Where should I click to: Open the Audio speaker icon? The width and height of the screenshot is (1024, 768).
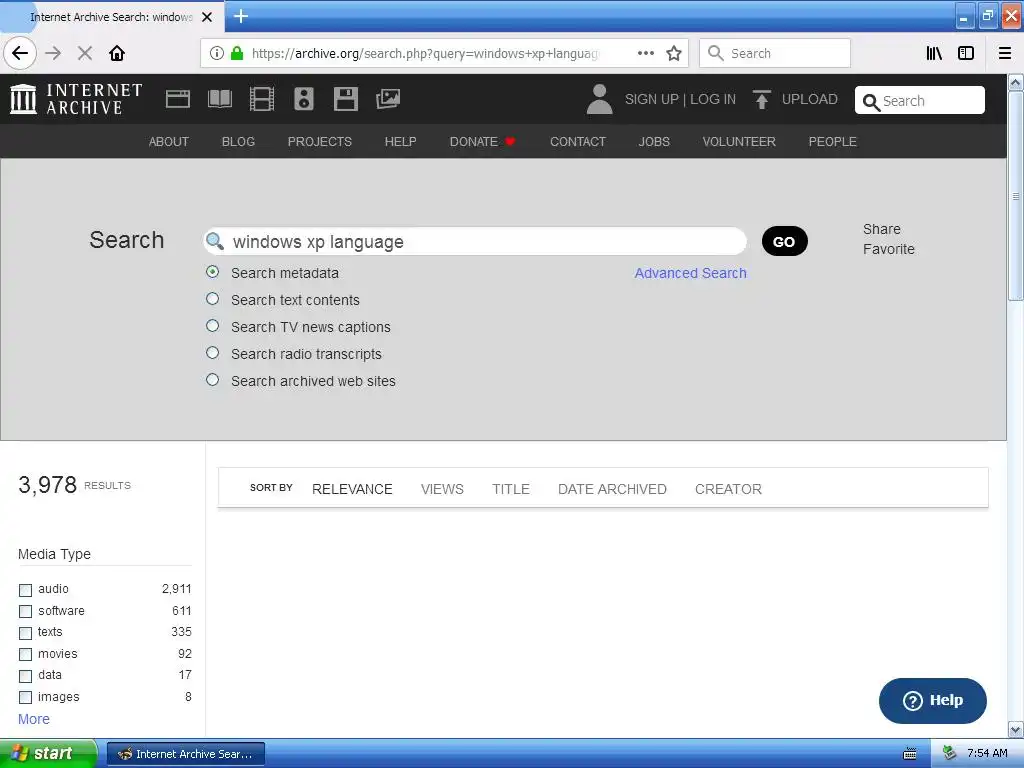point(304,99)
